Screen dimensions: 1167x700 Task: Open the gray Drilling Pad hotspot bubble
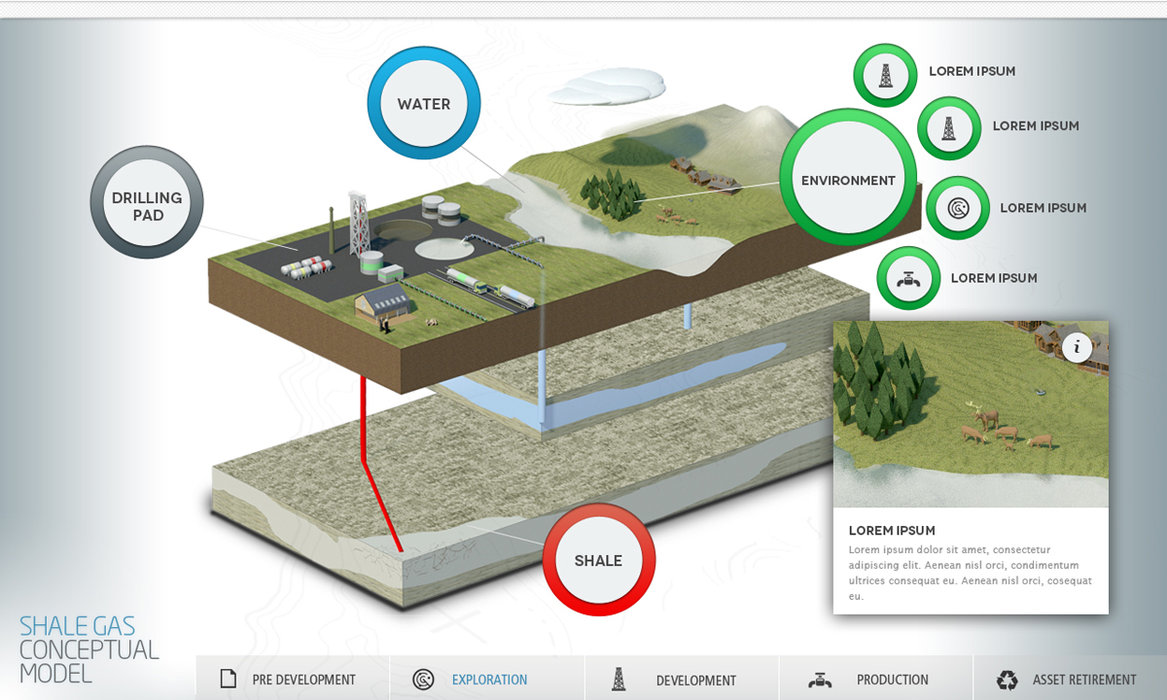[146, 203]
